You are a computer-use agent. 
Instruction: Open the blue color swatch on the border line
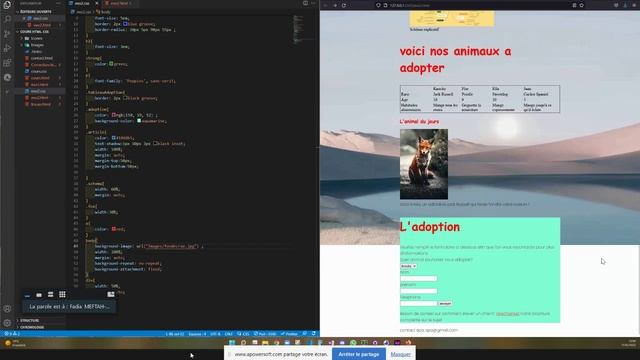click(x=125, y=24)
